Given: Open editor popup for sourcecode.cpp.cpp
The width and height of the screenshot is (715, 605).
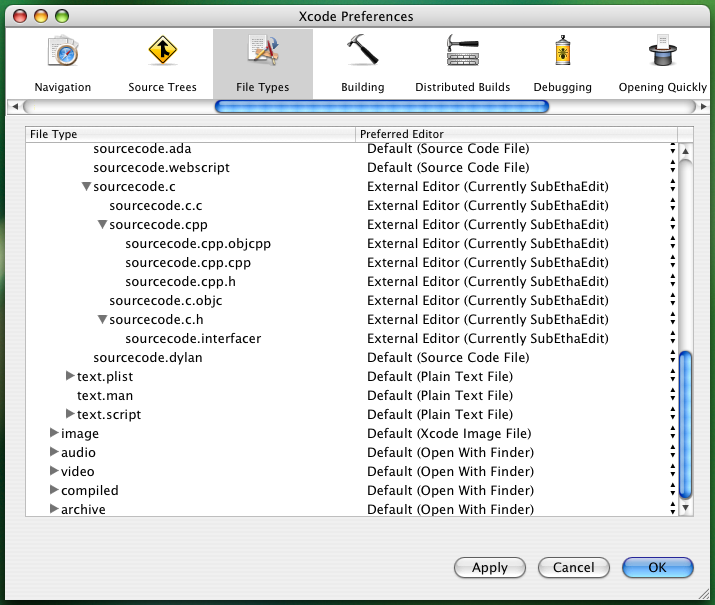Looking at the screenshot, I should click(673, 262).
